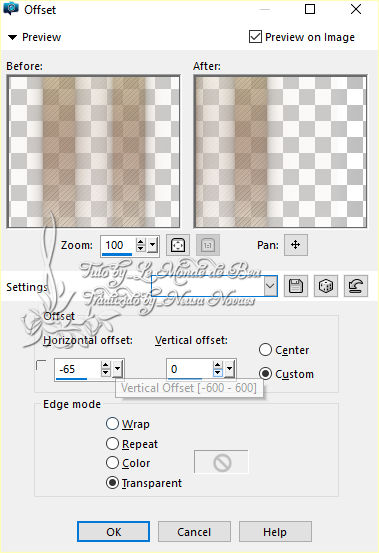Confirm the offset with OK

coord(114,531)
